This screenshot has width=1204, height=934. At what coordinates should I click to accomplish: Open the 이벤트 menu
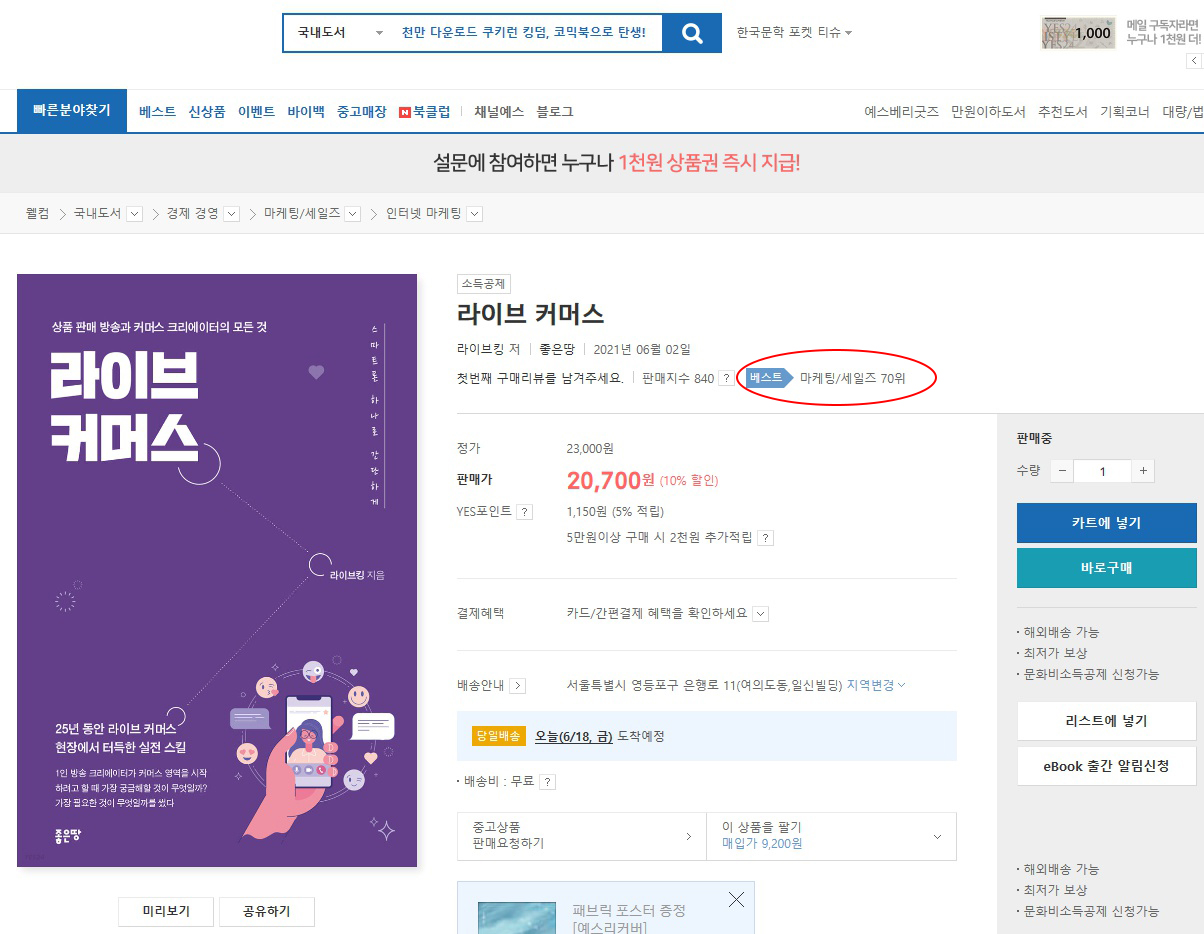(256, 112)
